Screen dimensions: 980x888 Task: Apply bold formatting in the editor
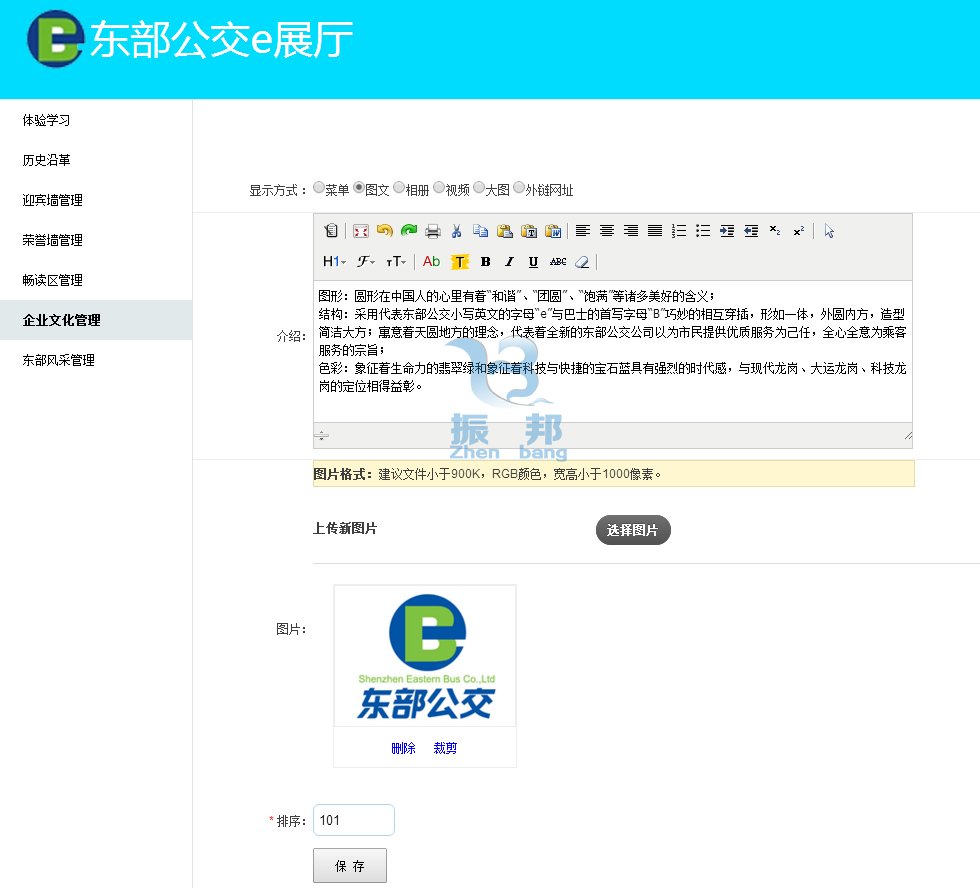(485, 262)
